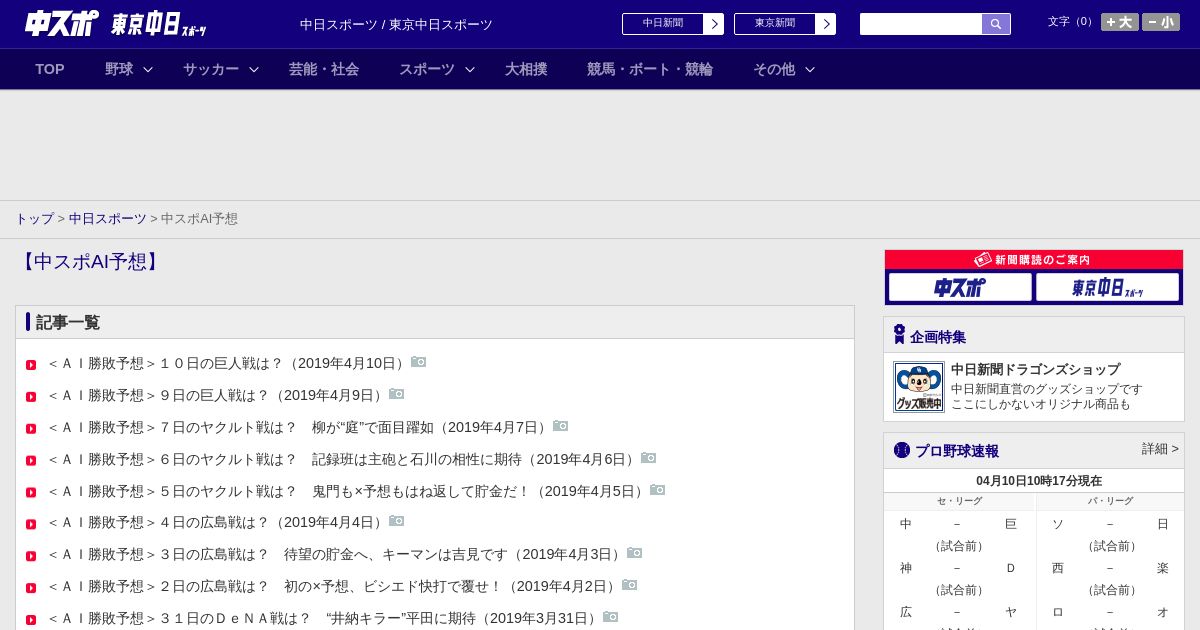
Task: Open 芸能・社会 section
Action: [324, 69]
